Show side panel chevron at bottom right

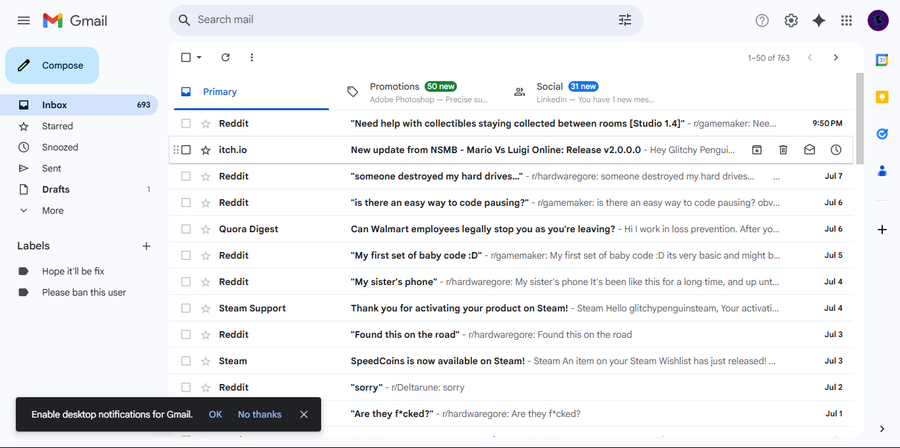pos(882,429)
